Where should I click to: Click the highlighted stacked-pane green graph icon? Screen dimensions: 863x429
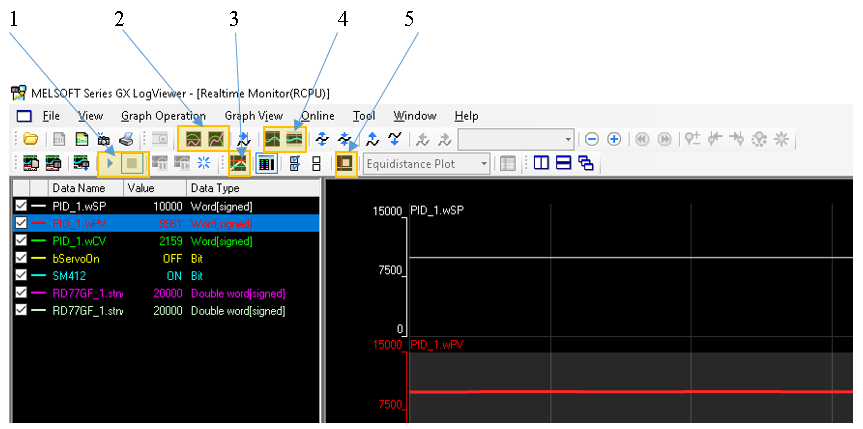tap(295, 139)
